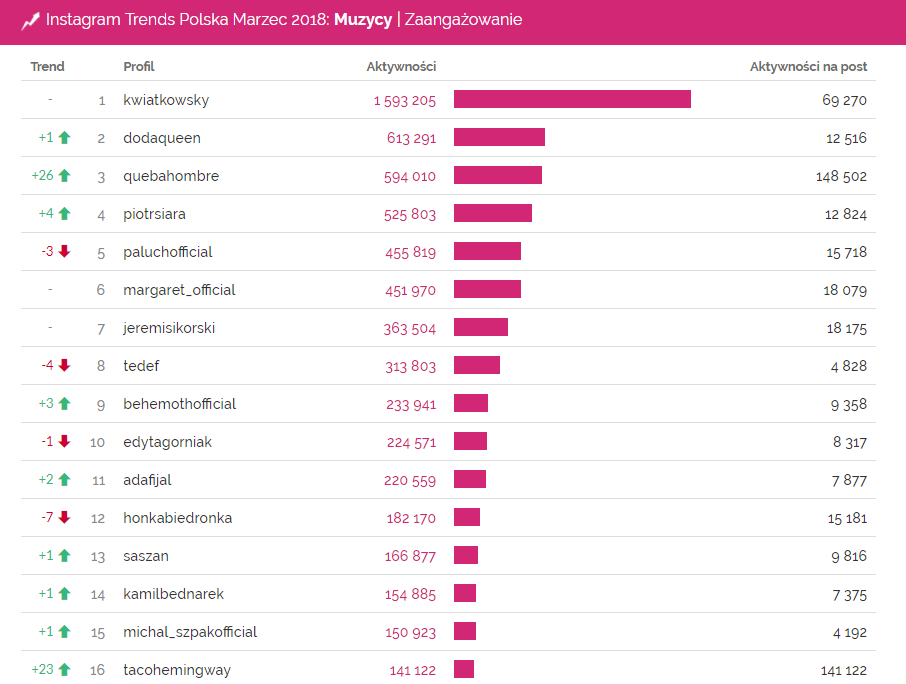
Task: Click red down arrow for tedef row
Action: click(x=65, y=366)
